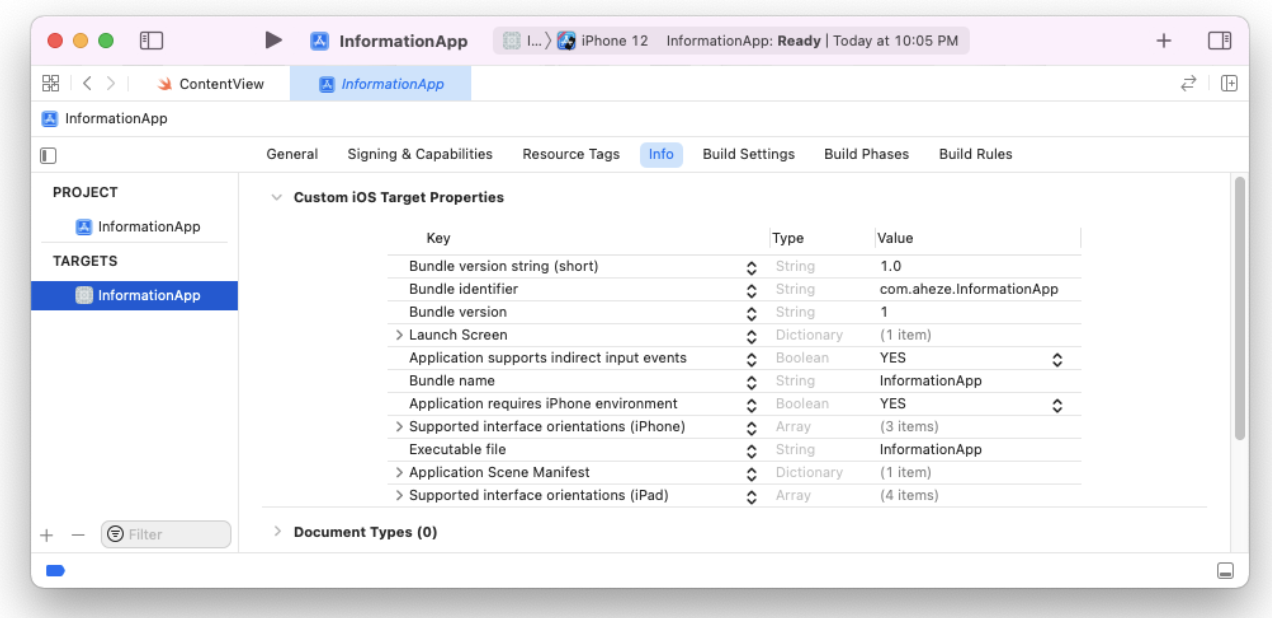Viewport: 1272px width, 618px height.
Task: Select the Info tab
Action: [661, 154]
